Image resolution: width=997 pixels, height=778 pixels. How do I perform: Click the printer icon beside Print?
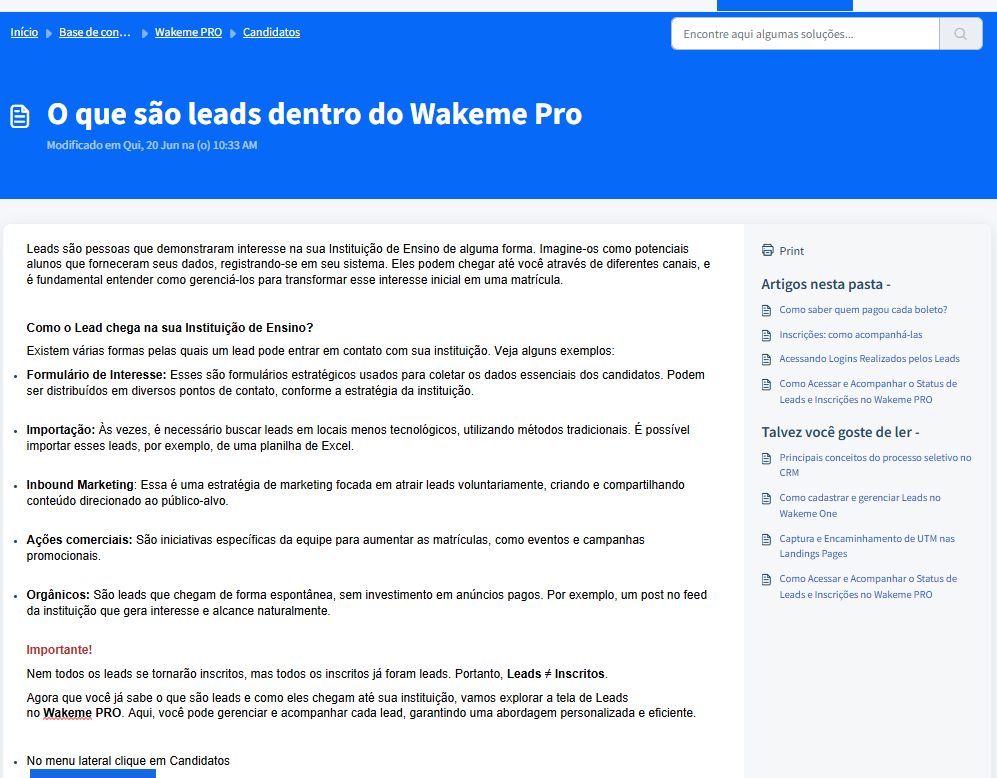point(767,250)
